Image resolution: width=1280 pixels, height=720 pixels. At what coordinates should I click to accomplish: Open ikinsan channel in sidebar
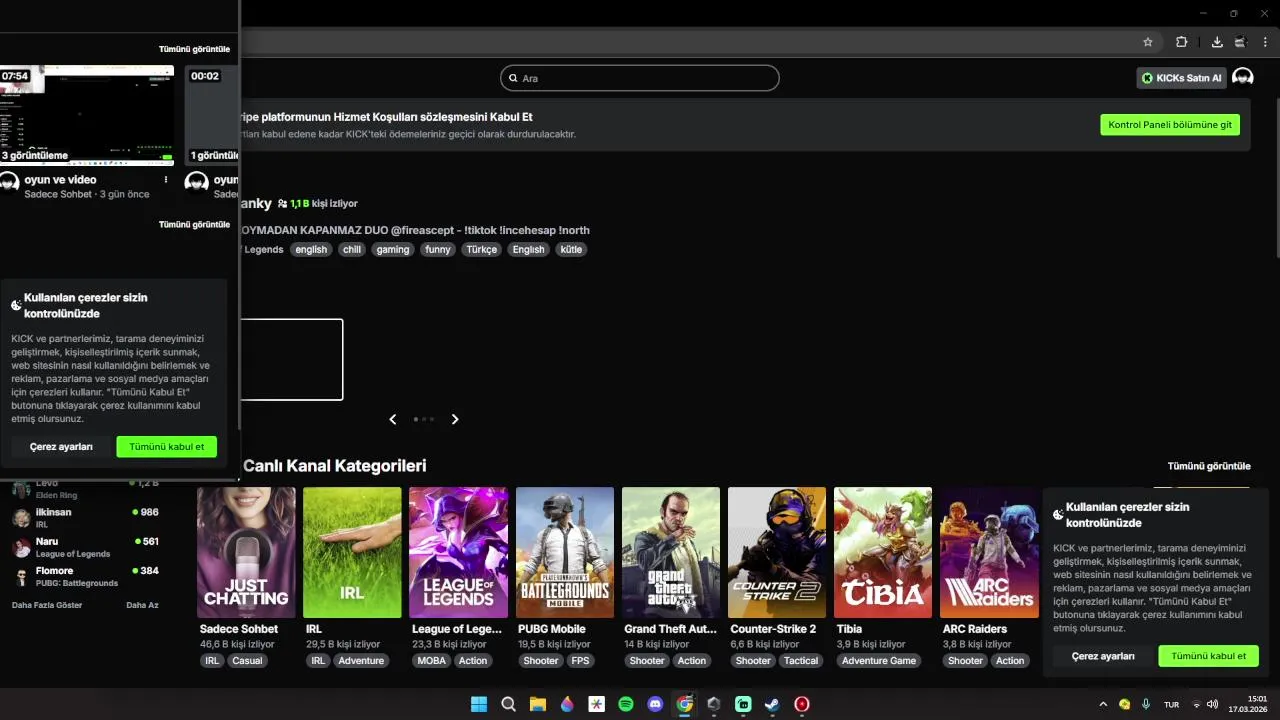[x=85, y=518]
